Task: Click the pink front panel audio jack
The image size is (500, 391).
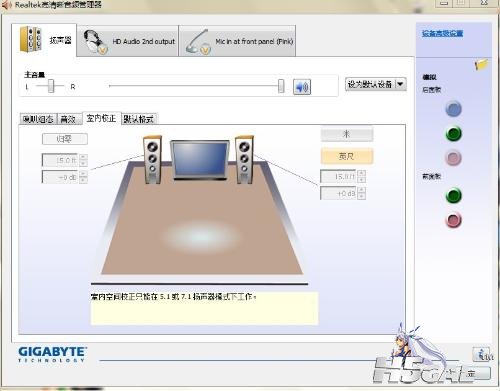Action: (453, 220)
